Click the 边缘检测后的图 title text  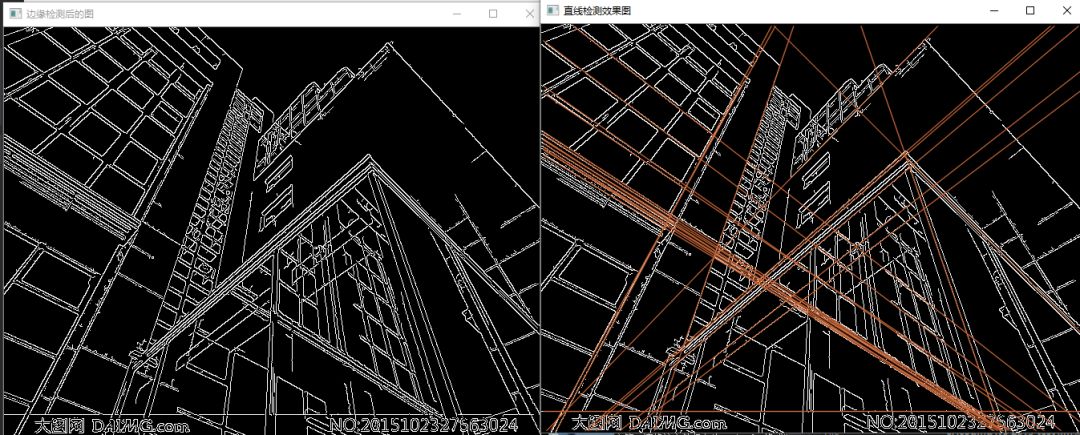pyautogui.click(x=59, y=14)
